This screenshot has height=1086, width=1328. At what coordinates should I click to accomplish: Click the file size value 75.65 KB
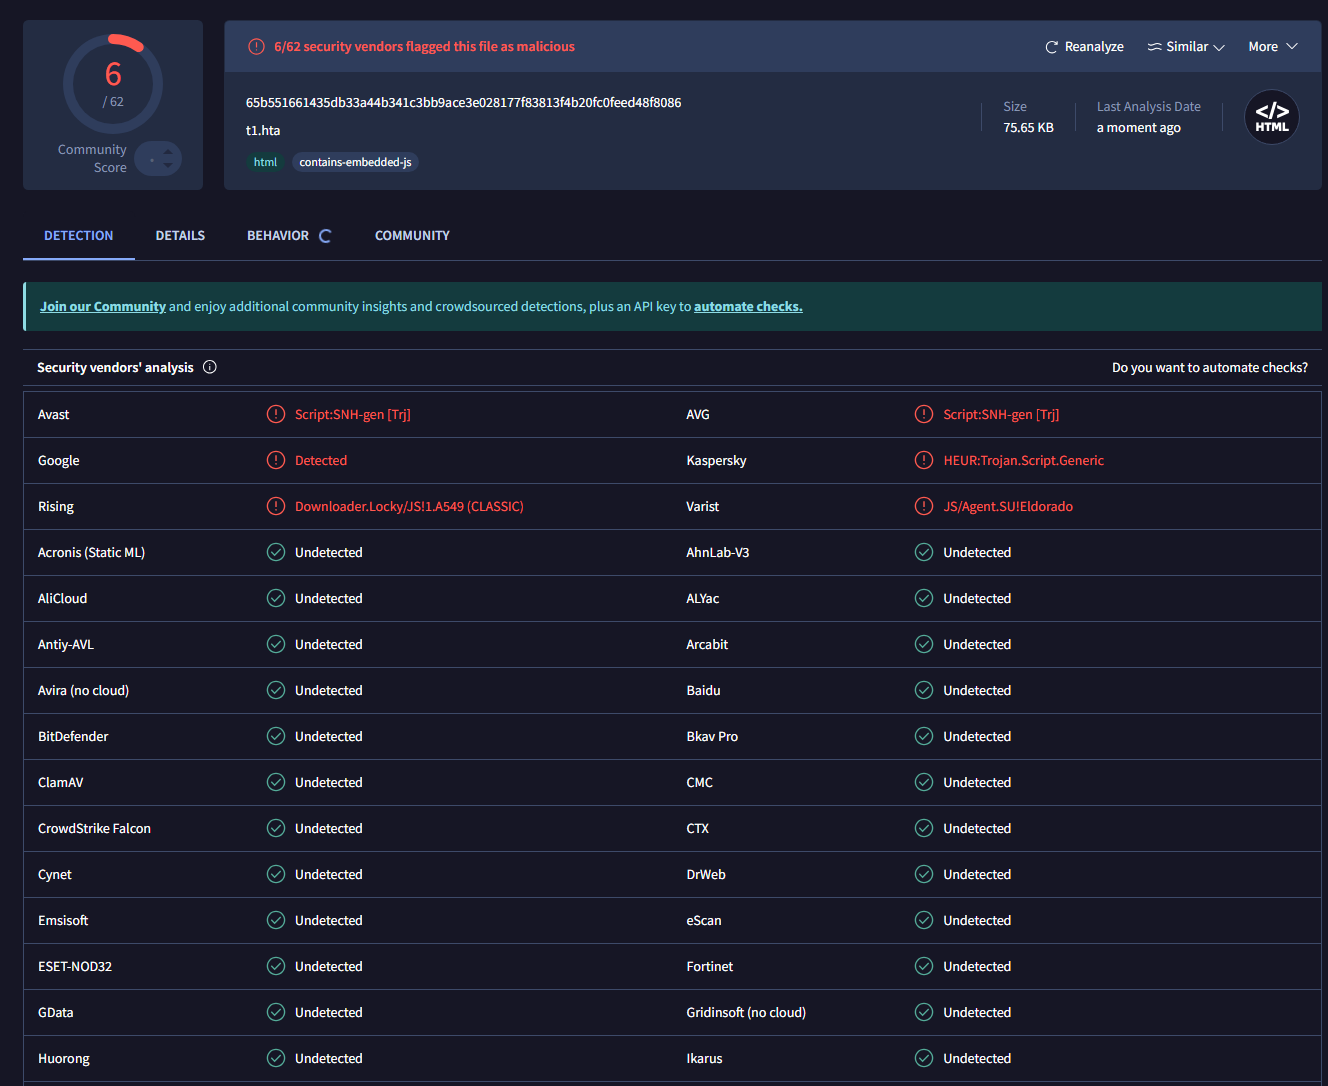coord(1028,128)
